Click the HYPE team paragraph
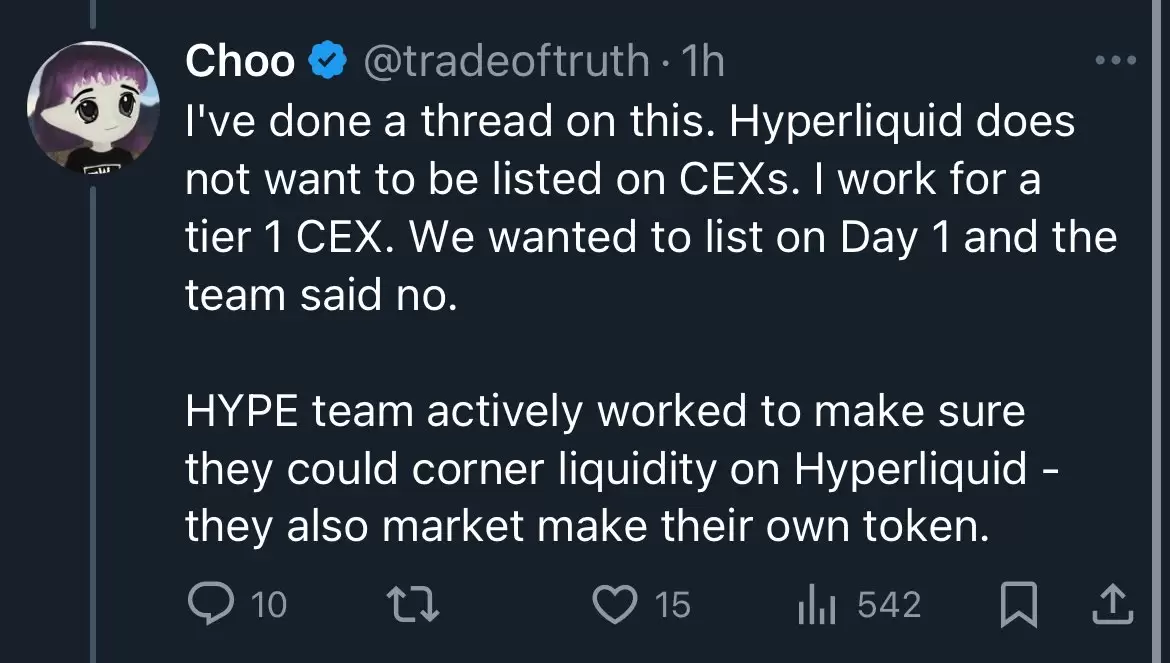 (x=621, y=468)
